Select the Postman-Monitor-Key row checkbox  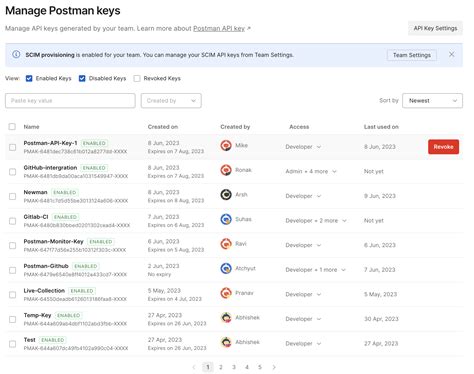point(12,245)
